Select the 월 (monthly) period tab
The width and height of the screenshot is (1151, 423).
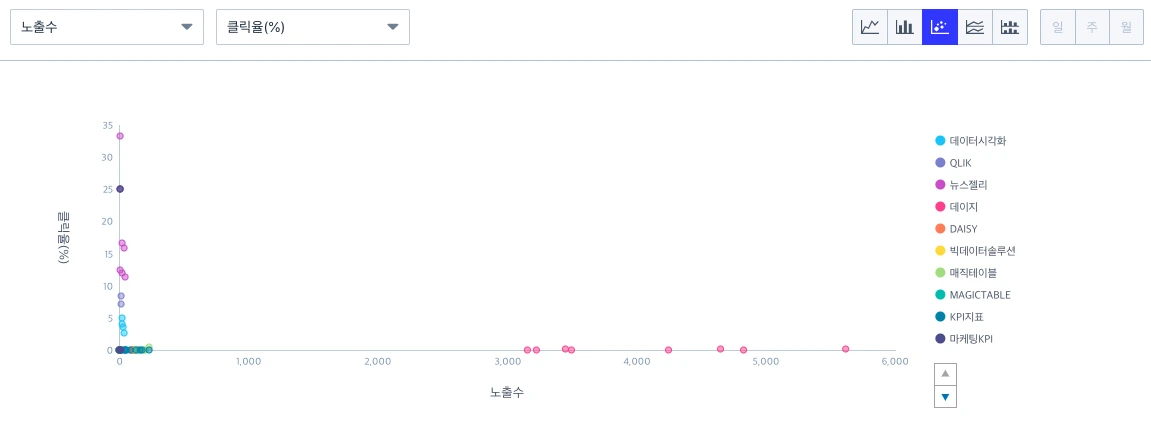(x=1127, y=27)
